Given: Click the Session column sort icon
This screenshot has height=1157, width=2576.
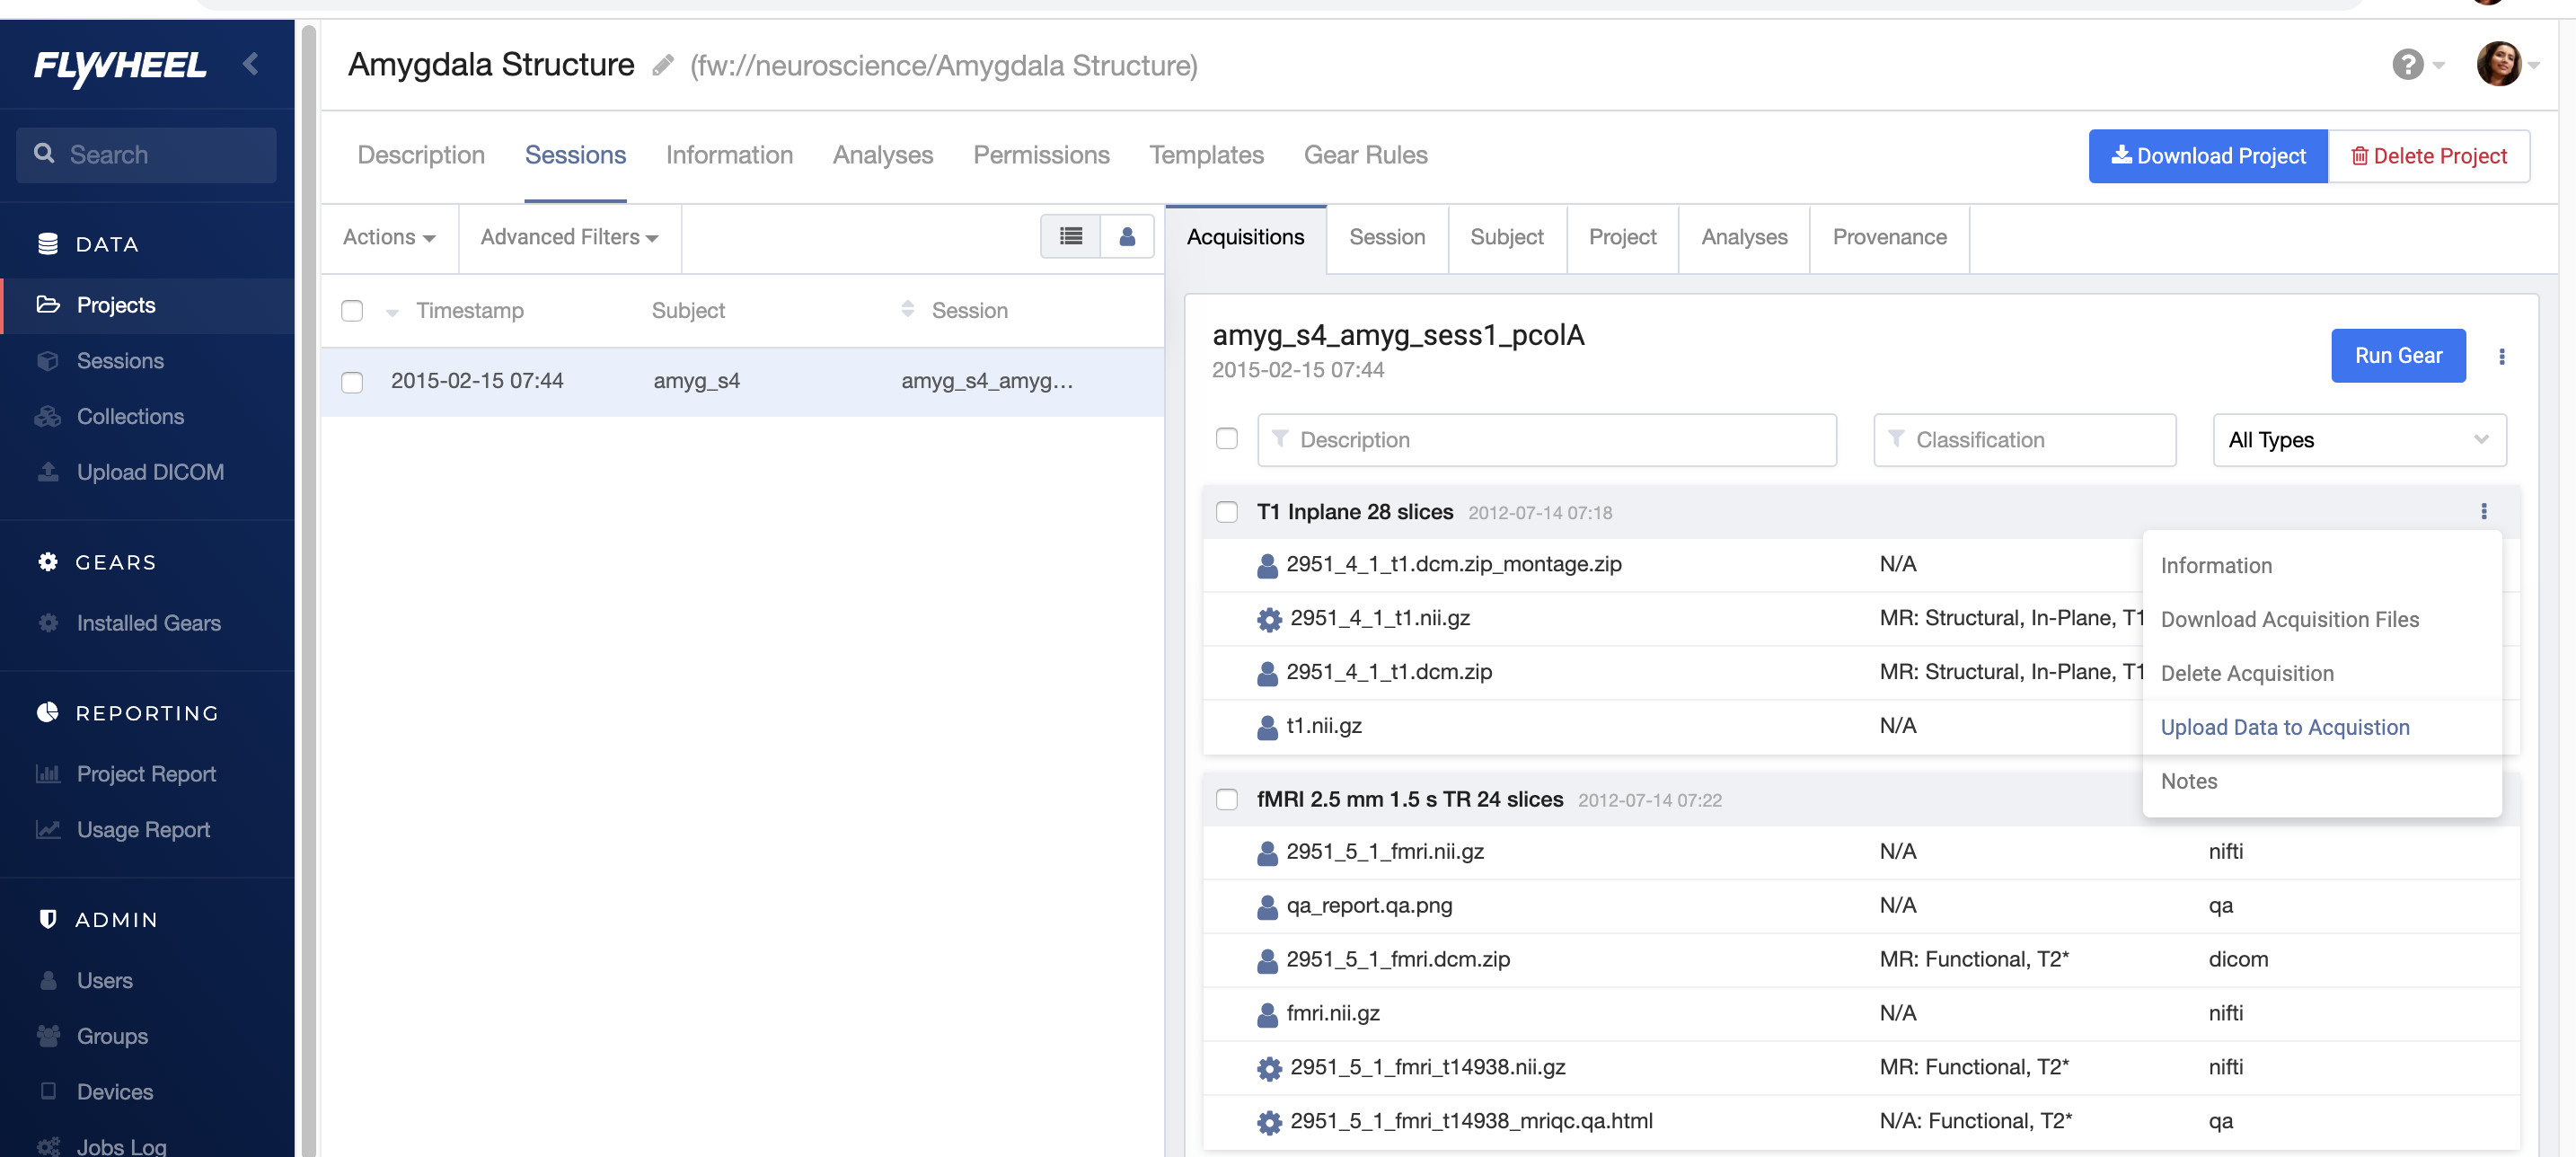Looking at the screenshot, I should 907,309.
